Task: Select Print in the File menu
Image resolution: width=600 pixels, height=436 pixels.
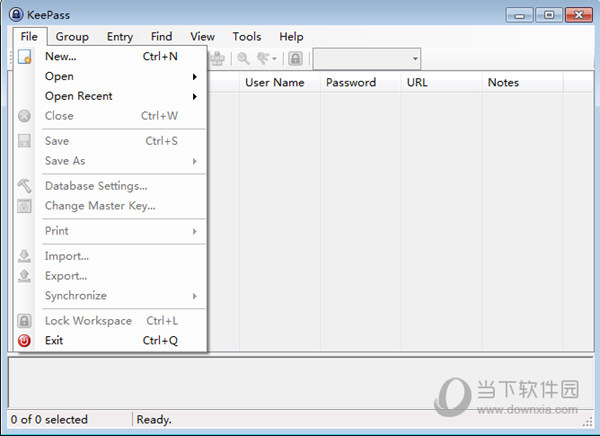Action: click(111, 231)
